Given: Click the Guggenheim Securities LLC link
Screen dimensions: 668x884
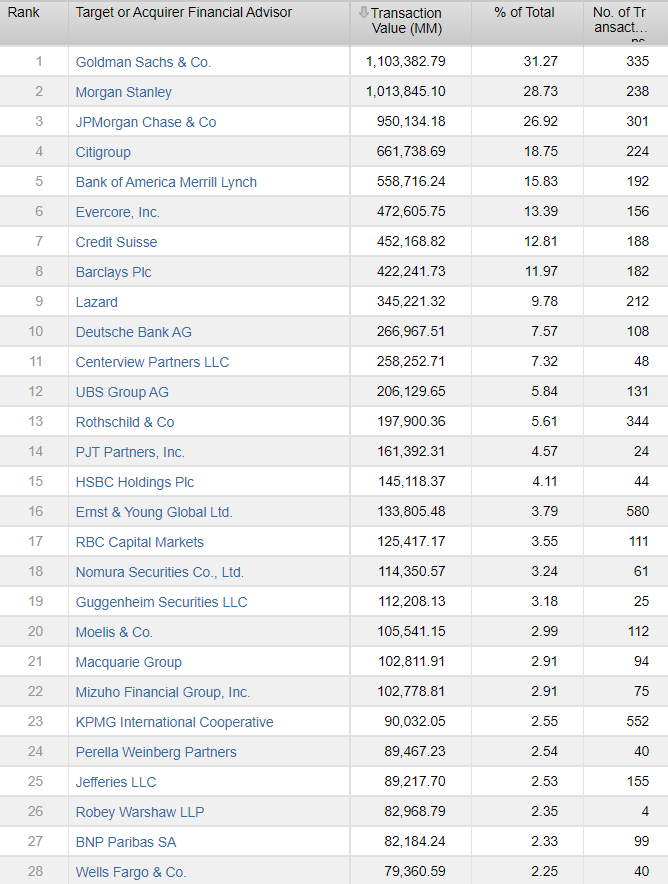Looking at the screenshot, I should (x=161, y=602).
